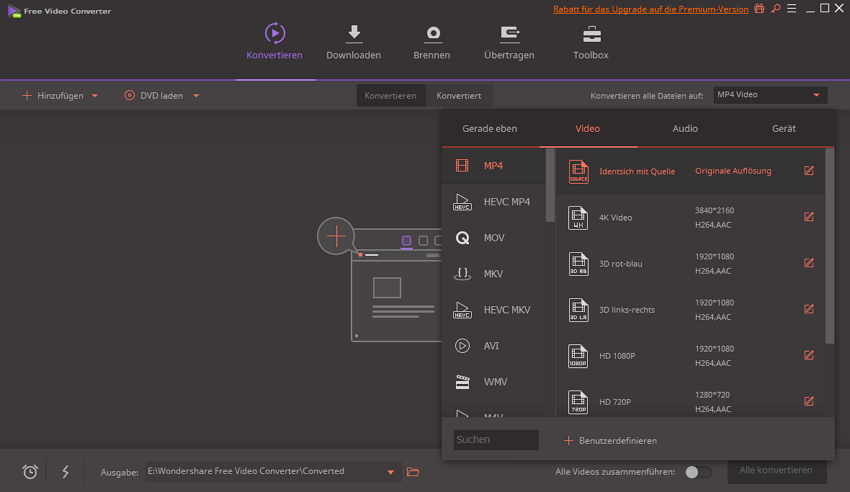
Task: Select the 3D rot-blau preset label
Action: 620,264
